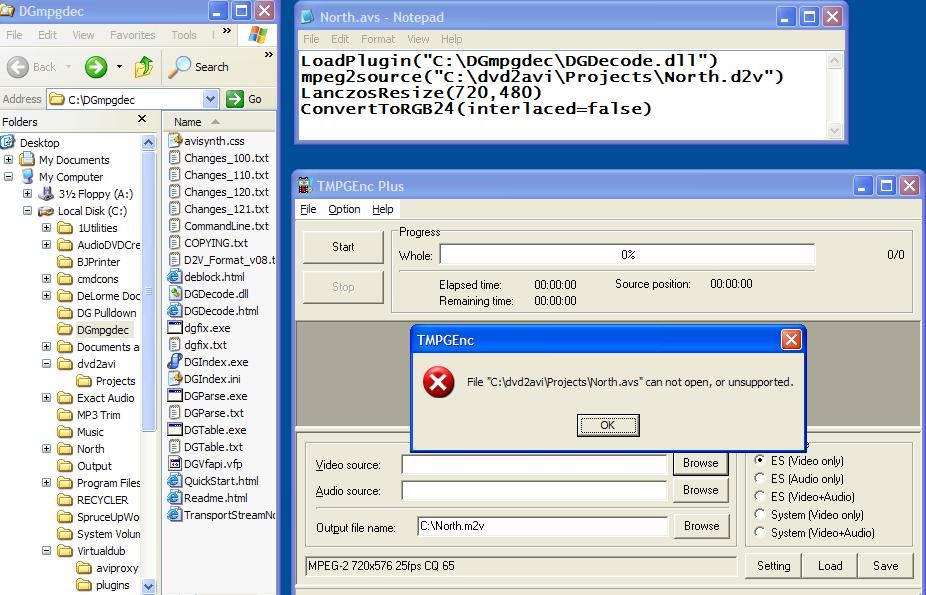Screen dimensions: 926x595
Task: Select the DGIndex.ini file icon
Action: coord(175,378)
